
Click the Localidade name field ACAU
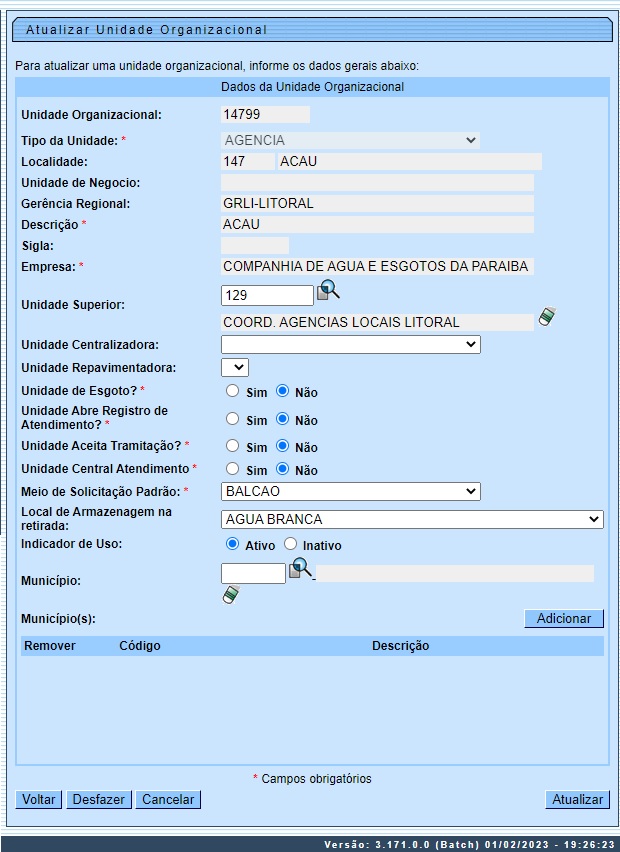410,161
